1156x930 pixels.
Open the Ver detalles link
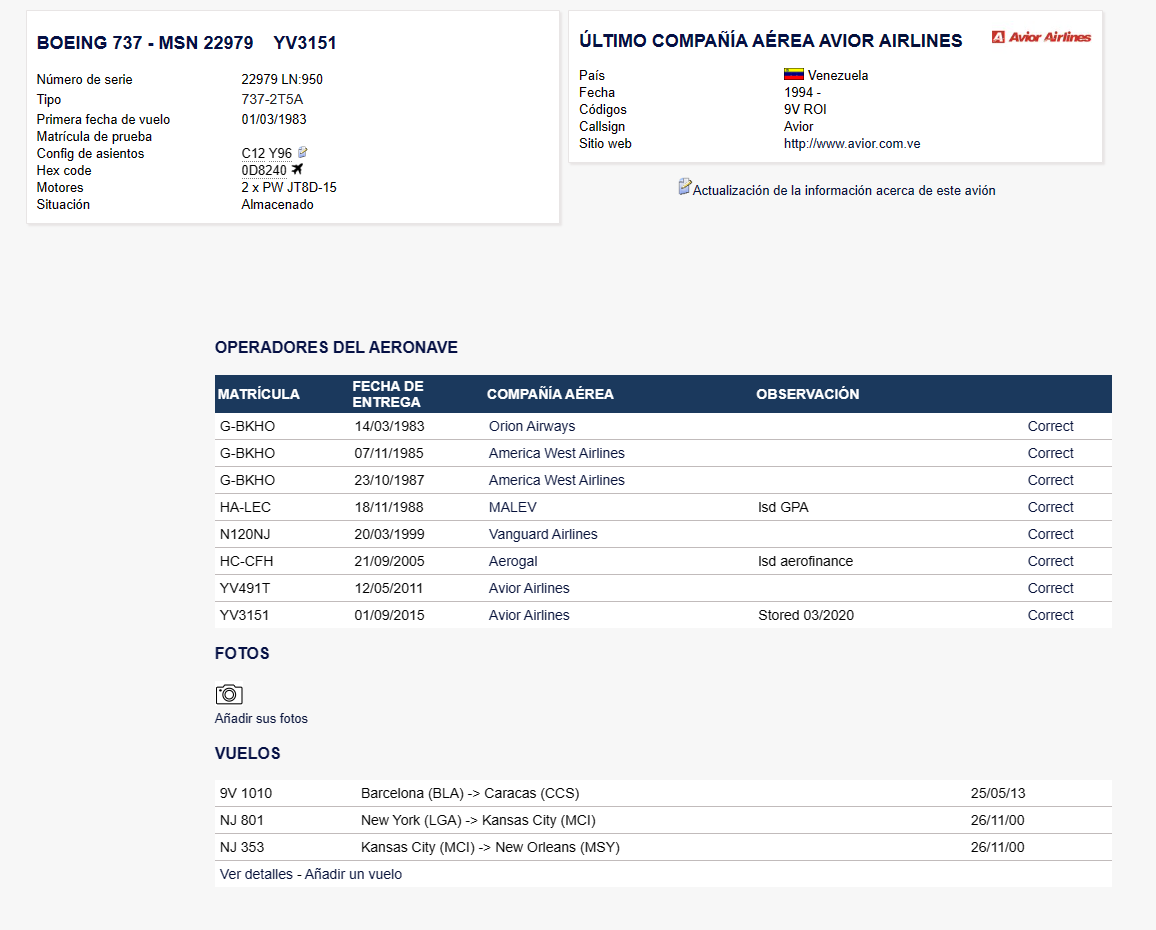point(256,874)
